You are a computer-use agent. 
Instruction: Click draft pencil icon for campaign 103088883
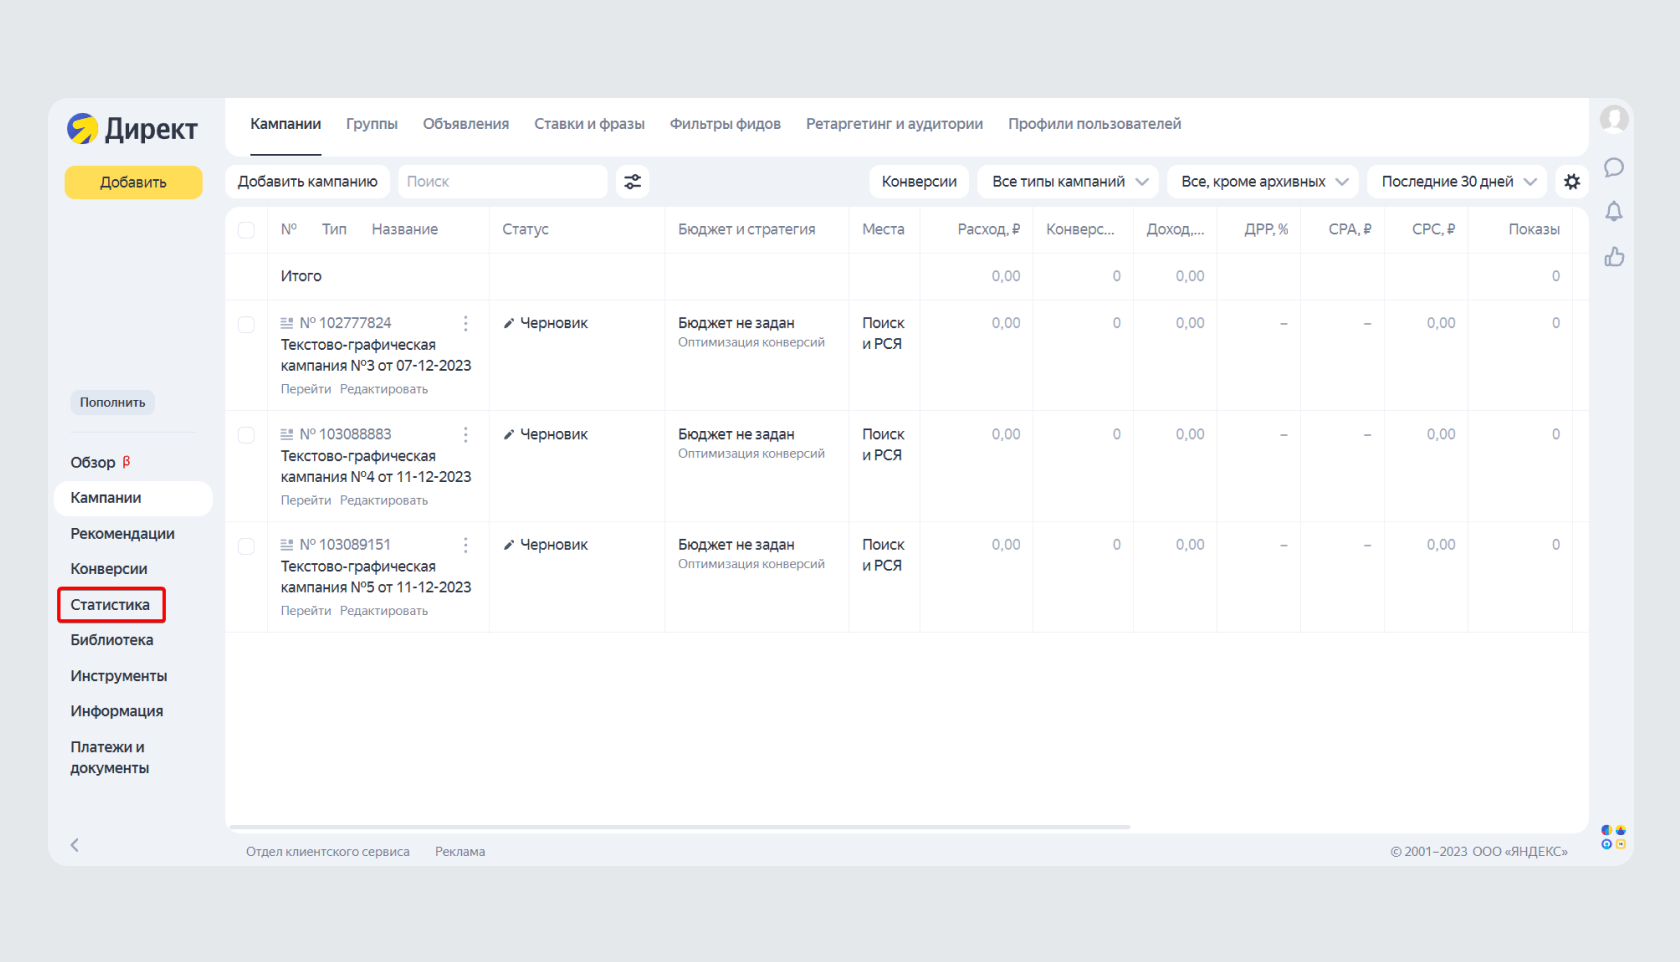coord(509,434)
